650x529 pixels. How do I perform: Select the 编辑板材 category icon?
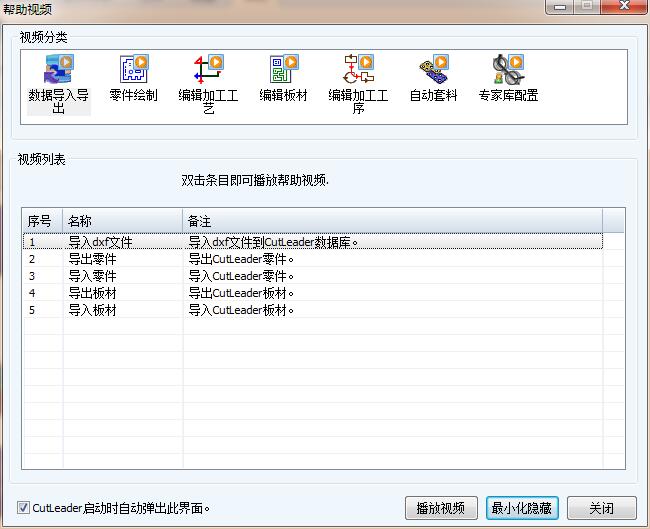click(x=284, y=69)
